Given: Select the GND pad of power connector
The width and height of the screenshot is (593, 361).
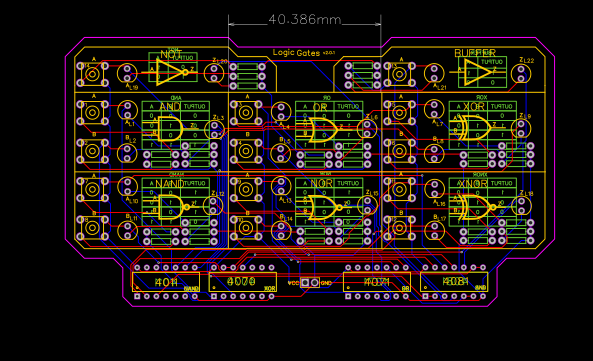Looking at the screenshot, I should (315, 282).
